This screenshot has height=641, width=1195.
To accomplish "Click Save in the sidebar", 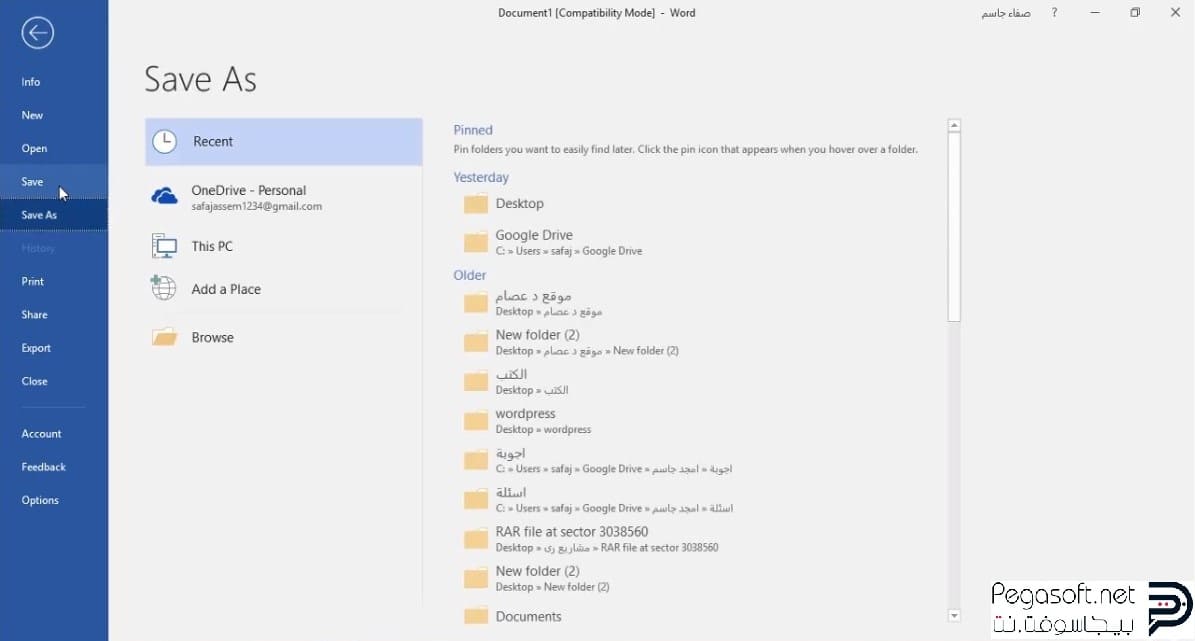I will point(53,181).
